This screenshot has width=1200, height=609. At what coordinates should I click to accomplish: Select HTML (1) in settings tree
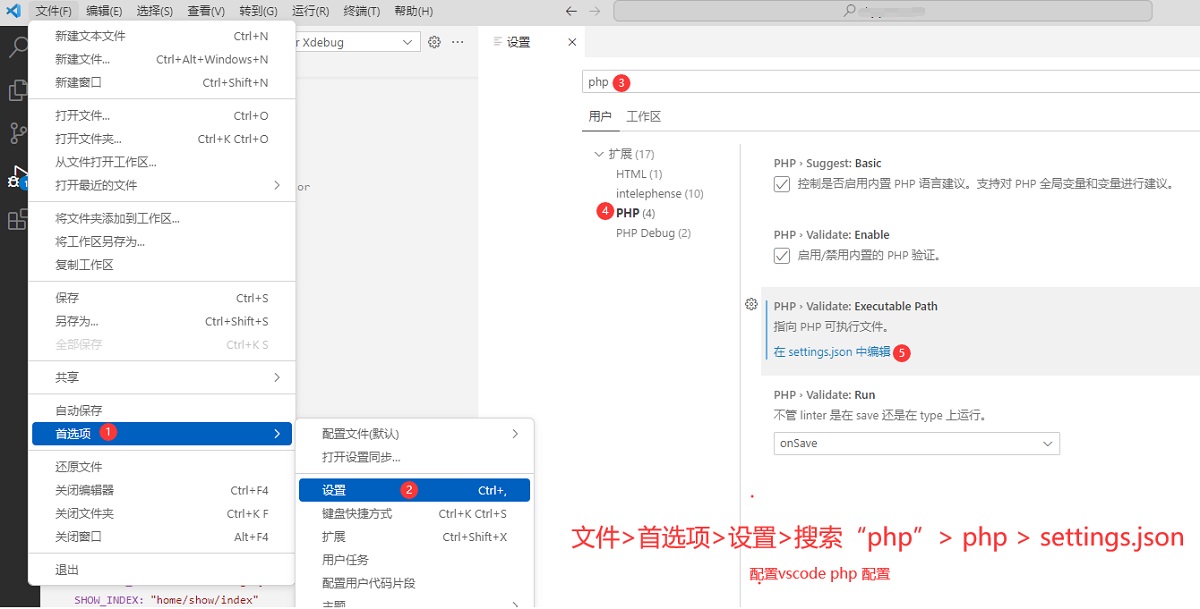(x=639, y=174)
